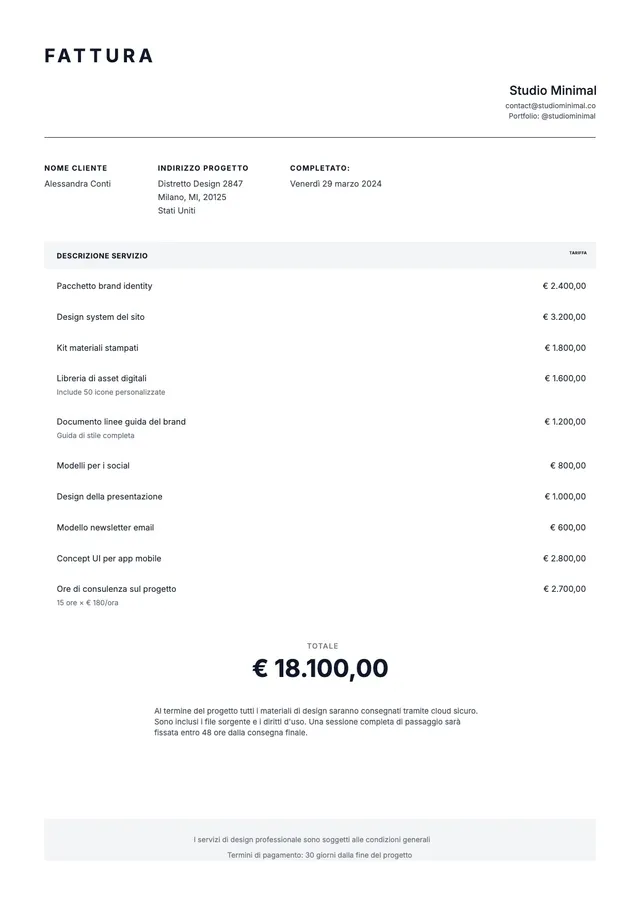Select the Documento linee guida del brand row
Viewport: 640px width, 905px height.
tap(320, 428)
